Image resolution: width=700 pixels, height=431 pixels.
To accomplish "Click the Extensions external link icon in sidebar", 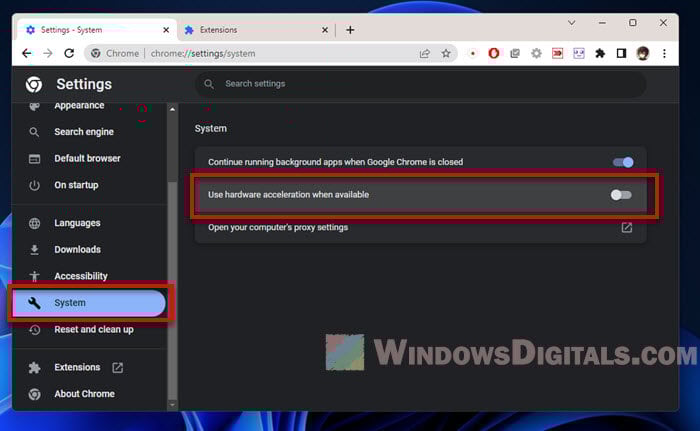I will [x=117, y=368].
